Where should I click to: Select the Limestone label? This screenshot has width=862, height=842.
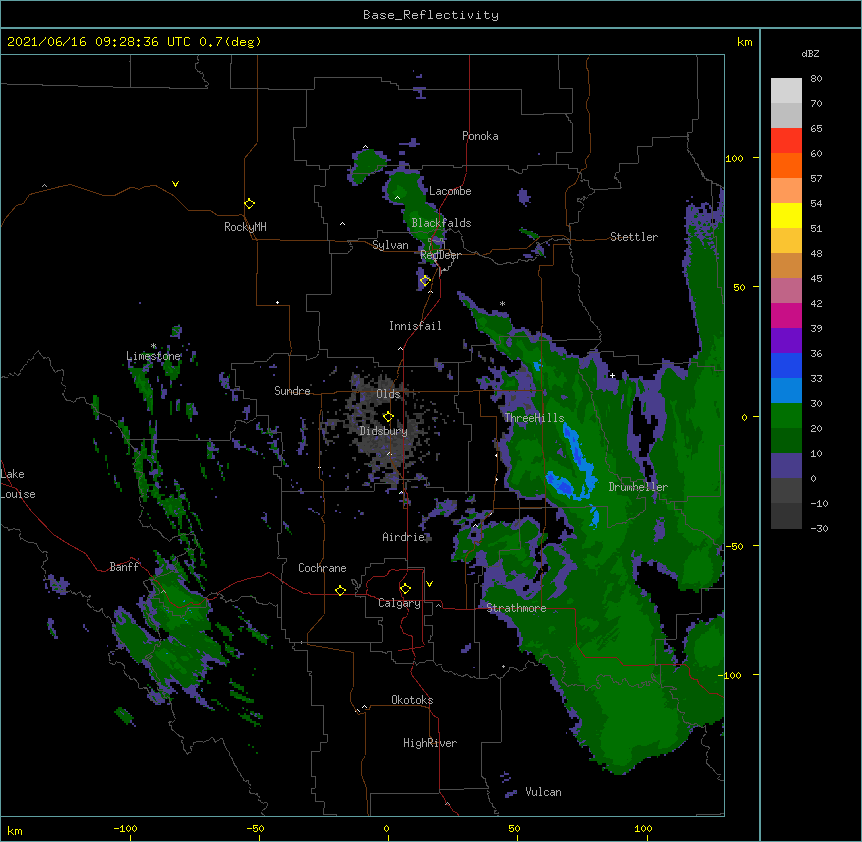click(153, 356)
